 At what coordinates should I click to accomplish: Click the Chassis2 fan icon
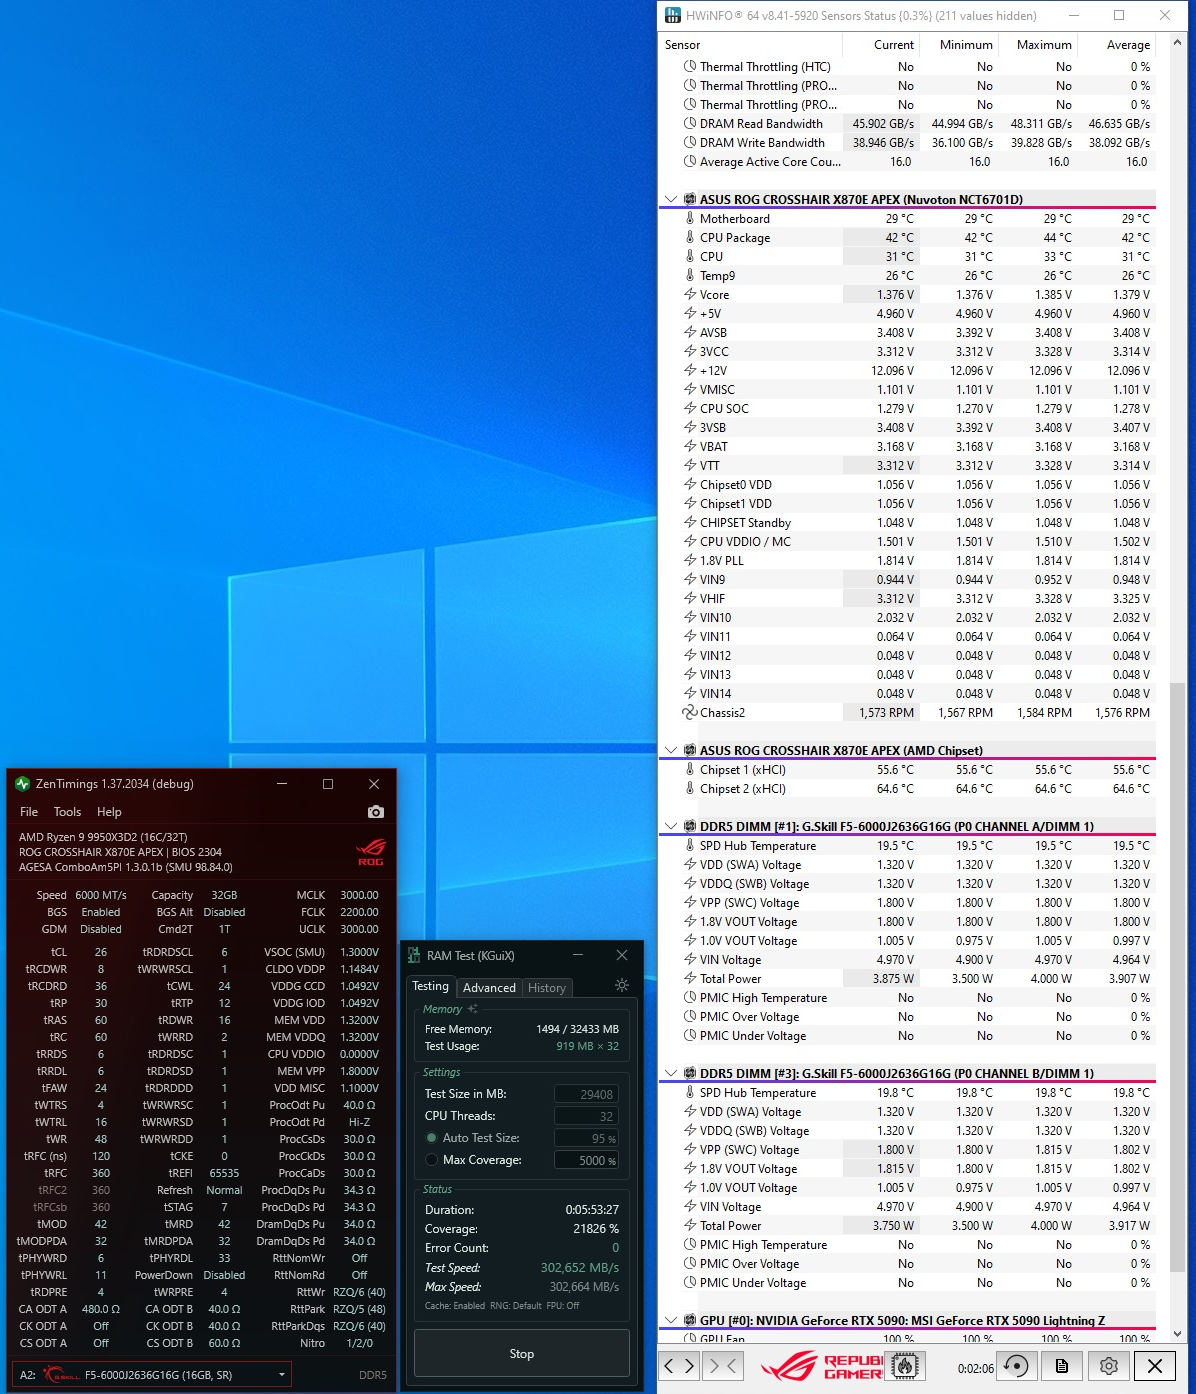(689, 713)
